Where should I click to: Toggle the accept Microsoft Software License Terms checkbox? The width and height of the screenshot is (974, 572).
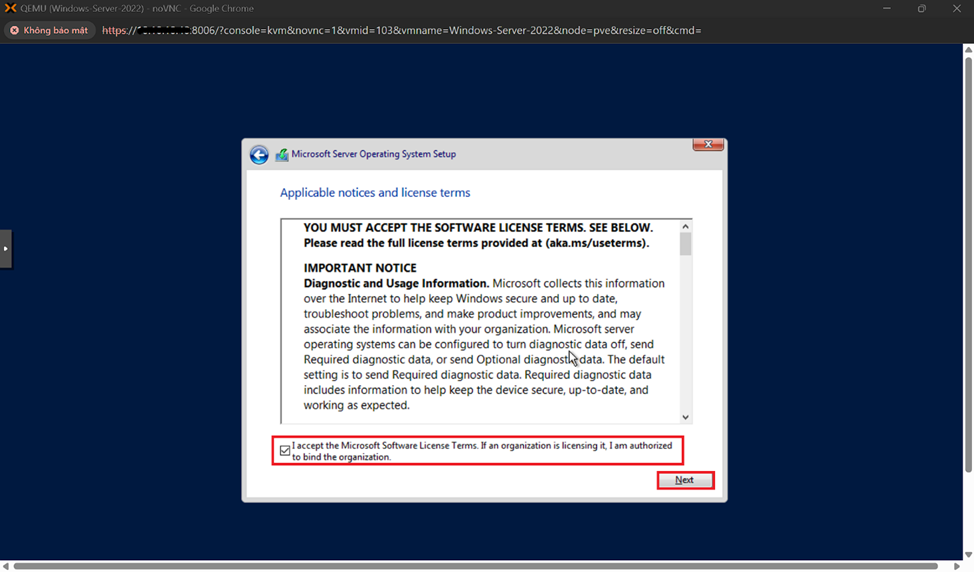coord(285,451)
